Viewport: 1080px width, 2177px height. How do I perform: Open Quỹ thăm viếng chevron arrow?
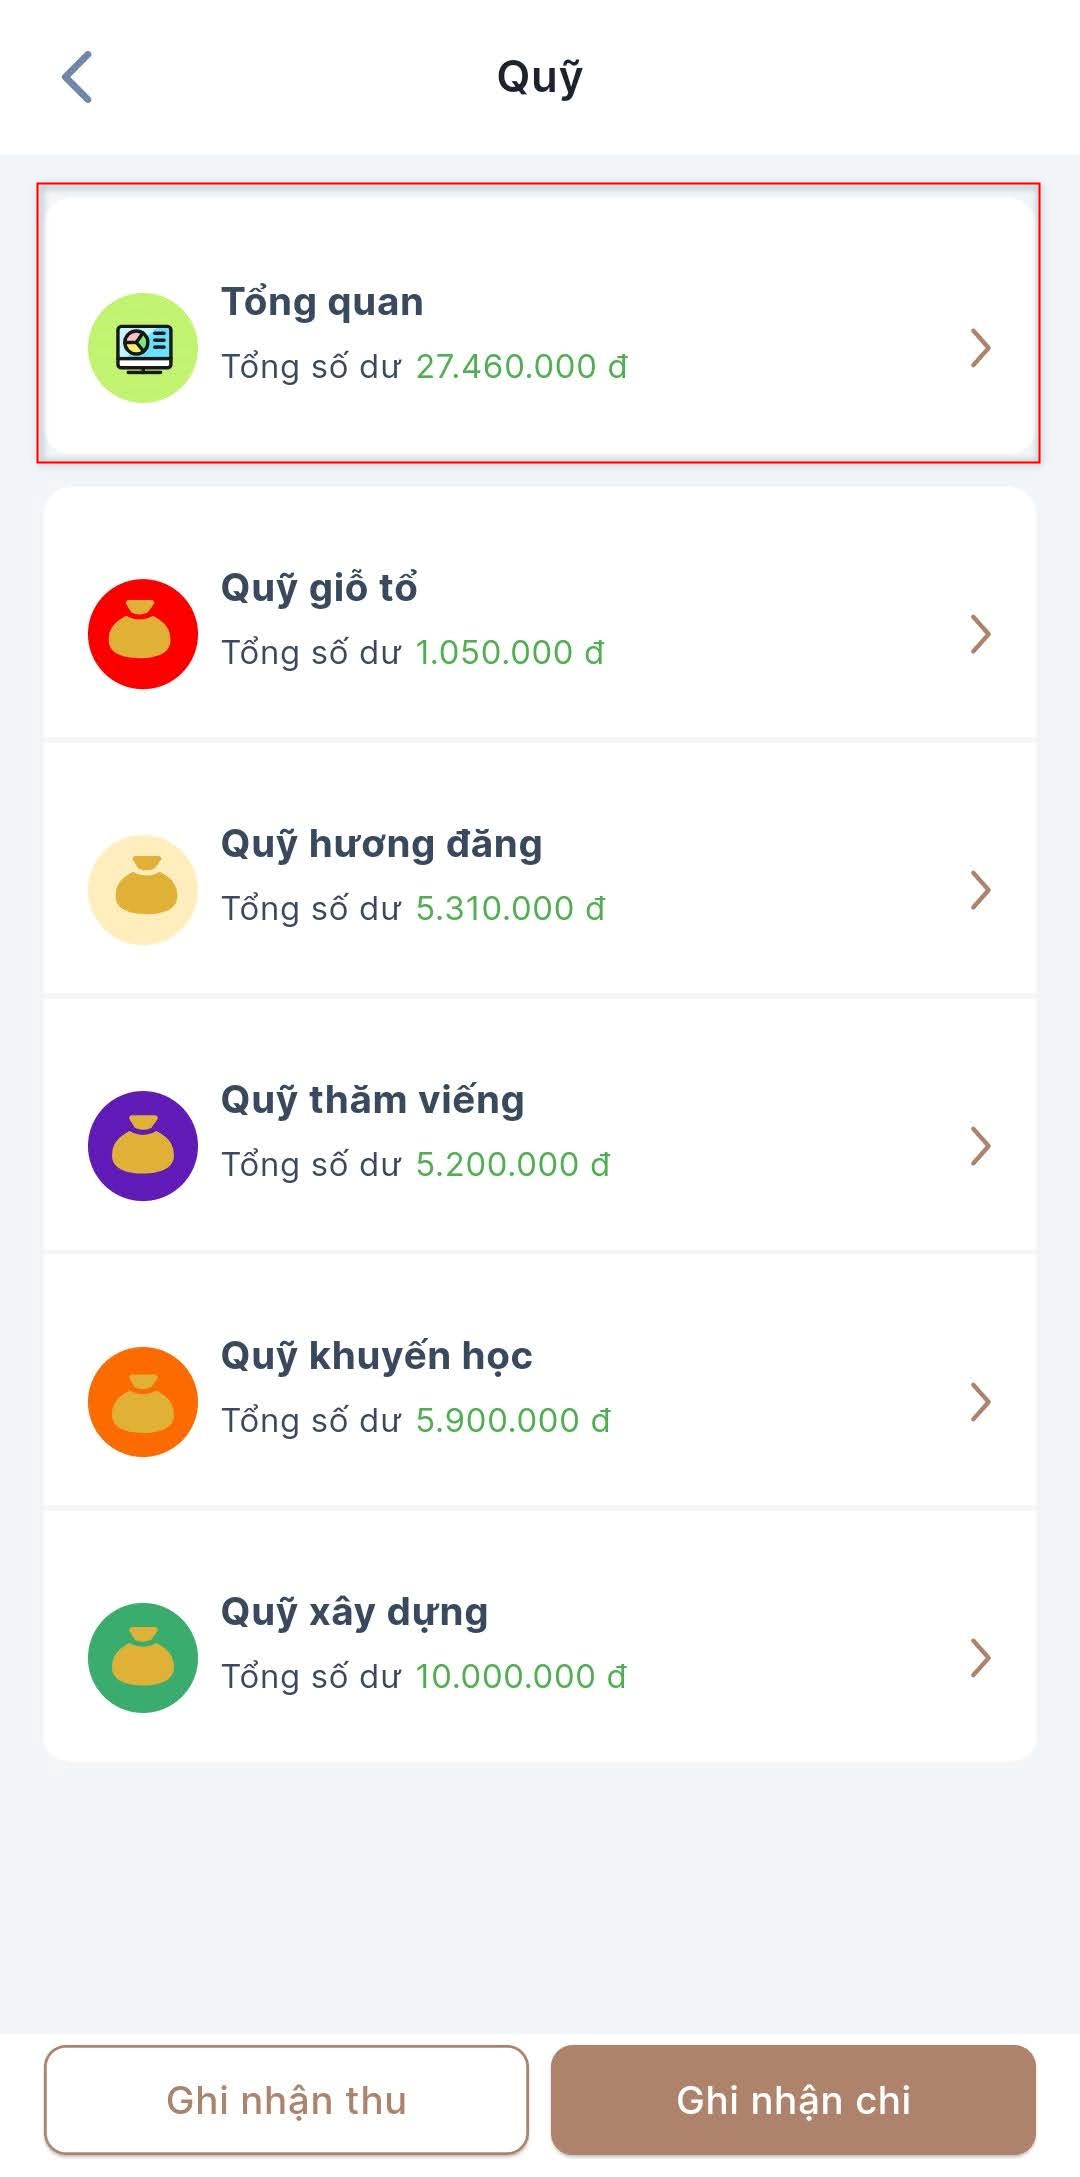click(x=981, y=1146)
